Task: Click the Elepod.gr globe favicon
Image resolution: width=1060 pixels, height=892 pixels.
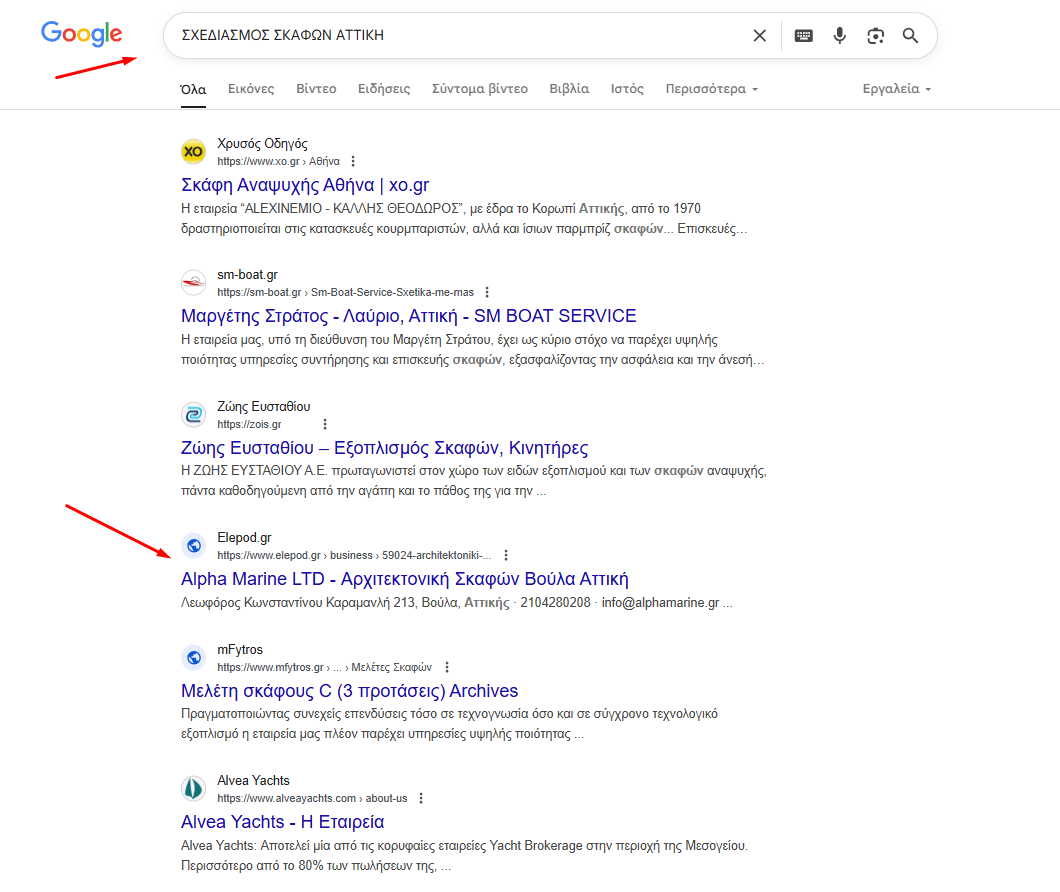Action: (193, 546)
